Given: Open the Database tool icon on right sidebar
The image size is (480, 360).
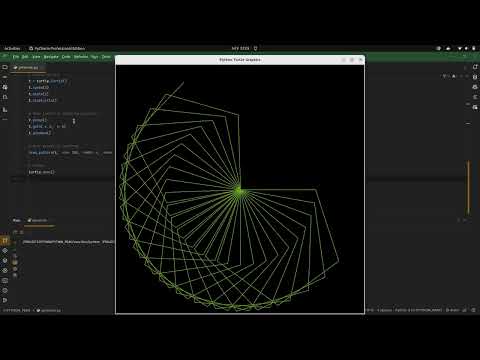Looking at the screenshot, I should (x=475, y=77).
